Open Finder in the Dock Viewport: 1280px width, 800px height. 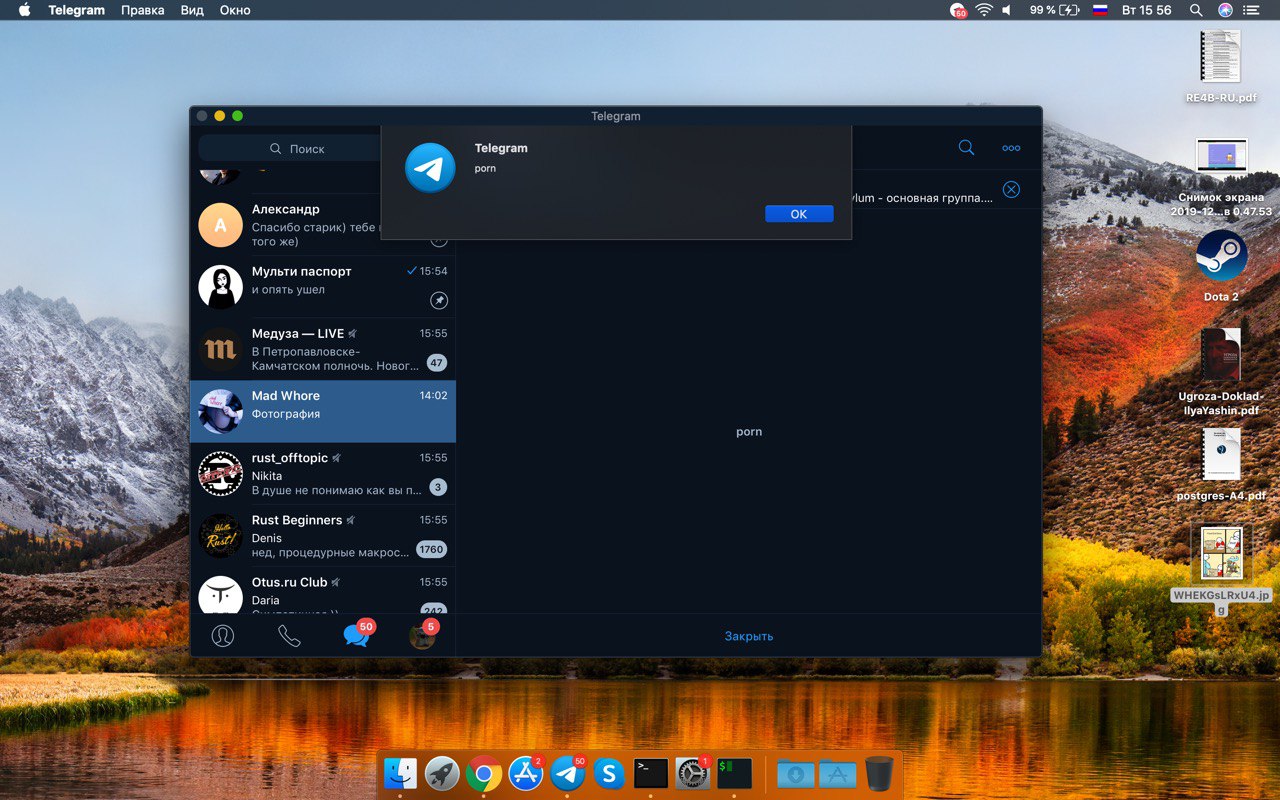pyautogui.click(x=400, y=773)
